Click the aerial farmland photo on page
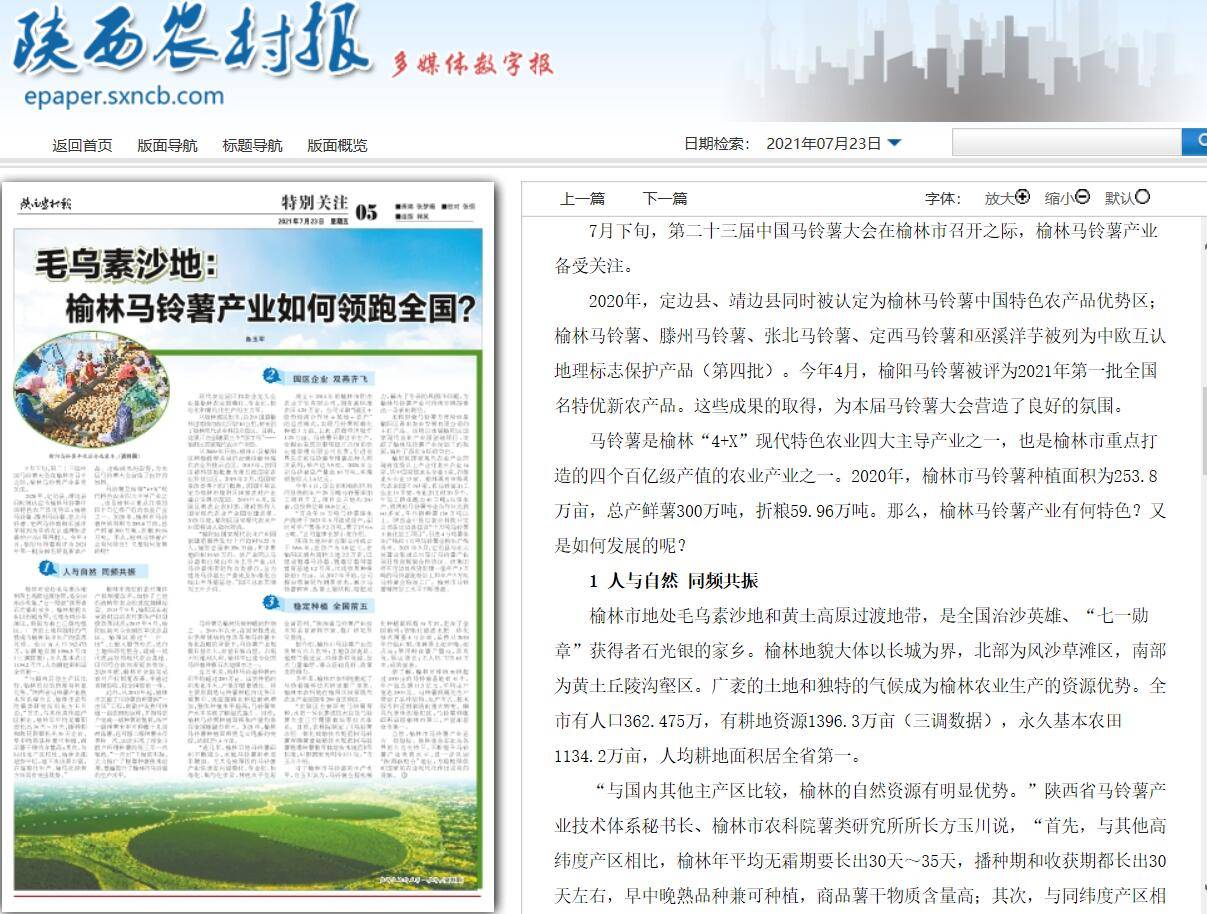The height and width of the screenshot is (914, 1207). [x=248, y=838]
